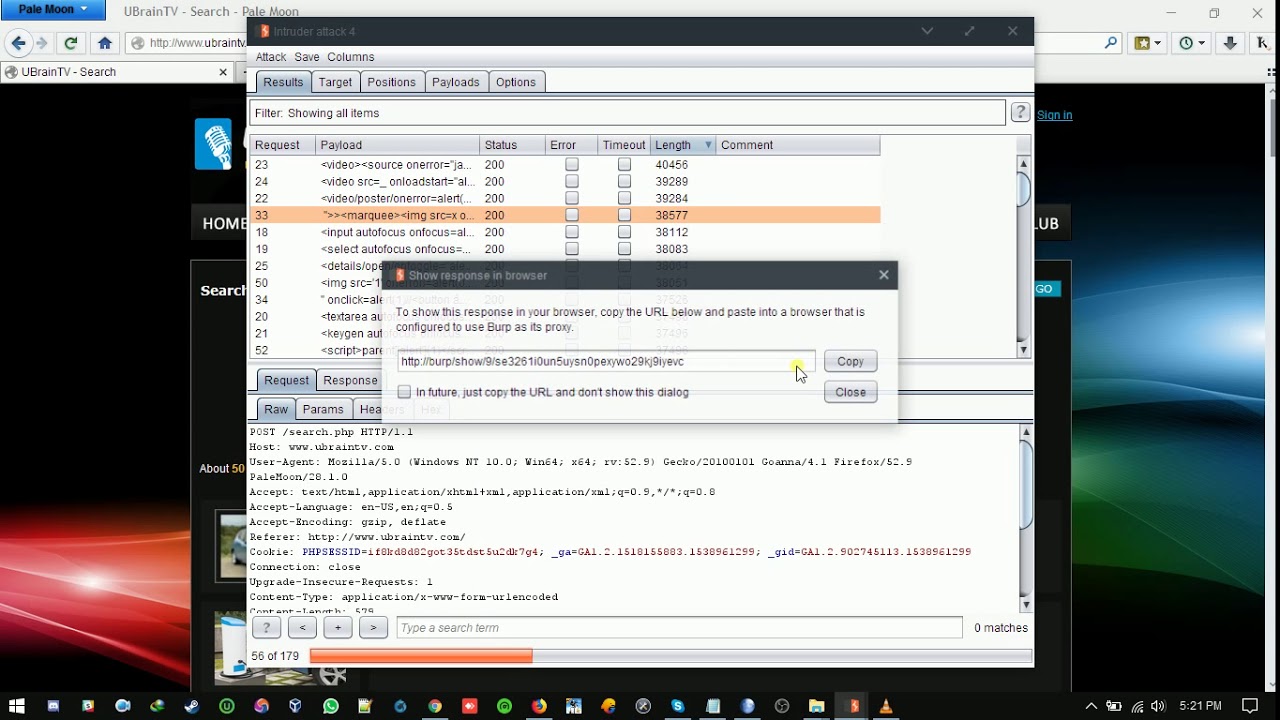Click the Burp show URL text field
The height and width of the screenshot is (720, 1280).
click(606, 361)
